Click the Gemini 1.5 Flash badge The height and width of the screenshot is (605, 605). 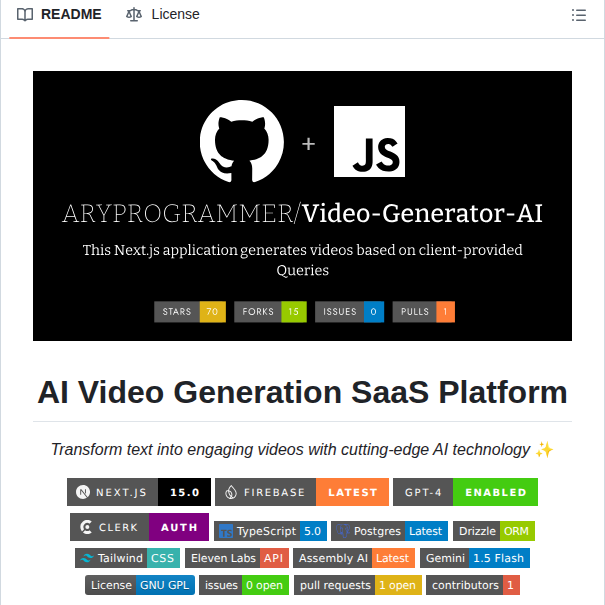tap(475, 558)
